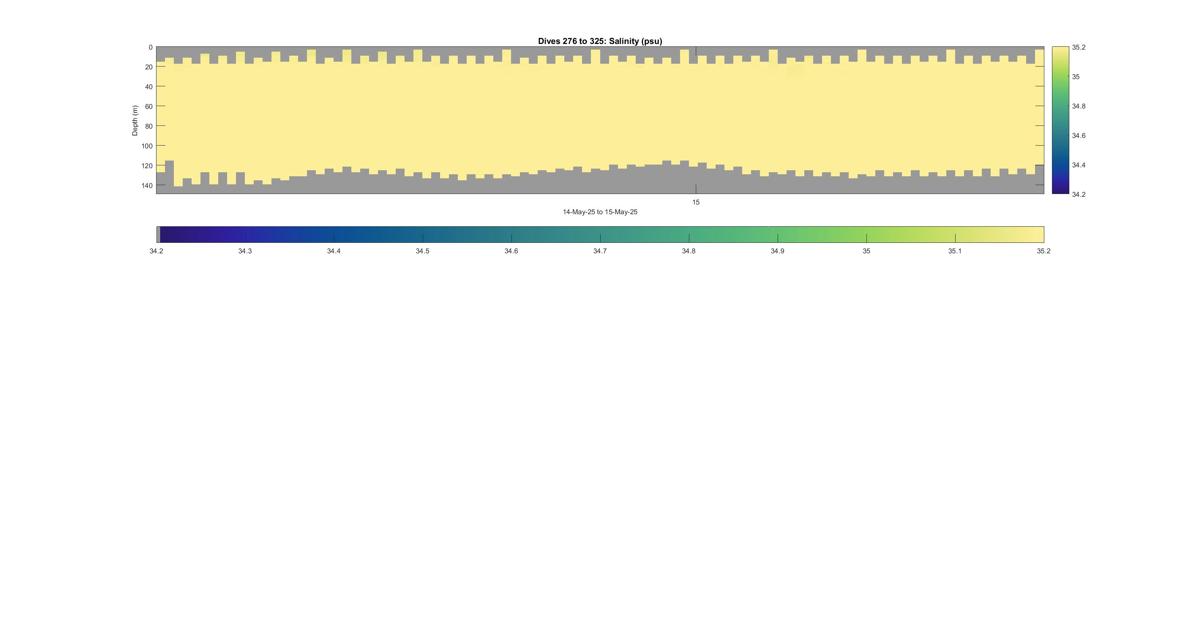Select the "Depth (m)" y-axis label
The width and height of the screenshot is (1200, 622).
click(134, 120)
